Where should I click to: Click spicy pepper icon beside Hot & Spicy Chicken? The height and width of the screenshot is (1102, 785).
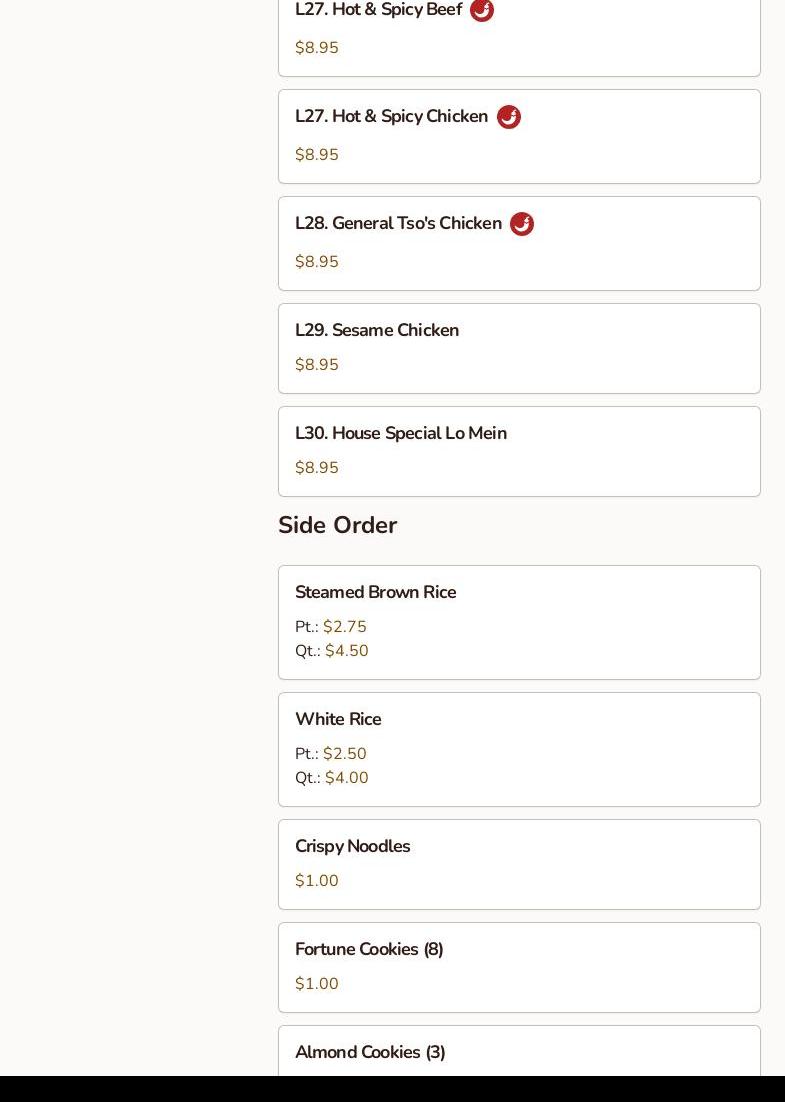coord(509,117)
